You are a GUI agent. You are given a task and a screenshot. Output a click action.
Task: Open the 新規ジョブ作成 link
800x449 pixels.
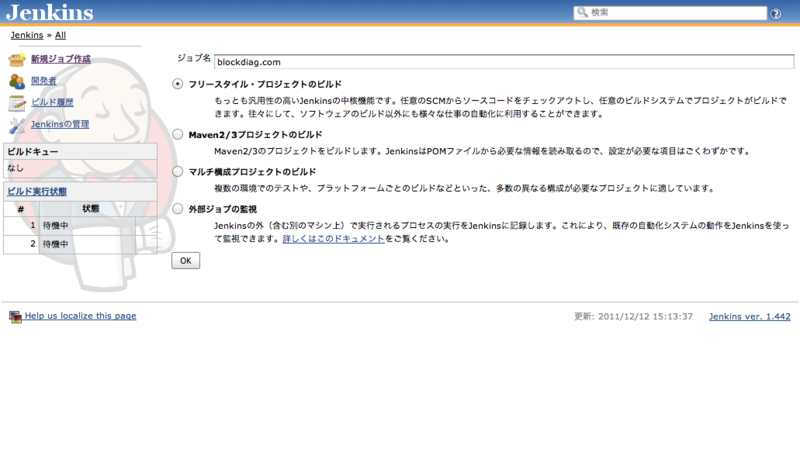coord(61,59)
